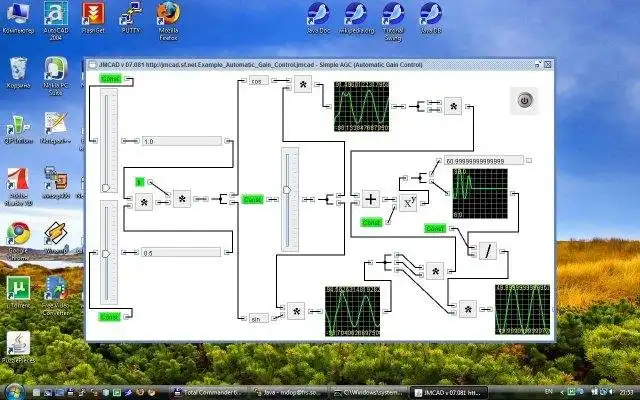The width and height of the screenshot is (640, 400).
Task: Select Const block left of middle slider
Action: pyautogui.click(x=253, y=200)
